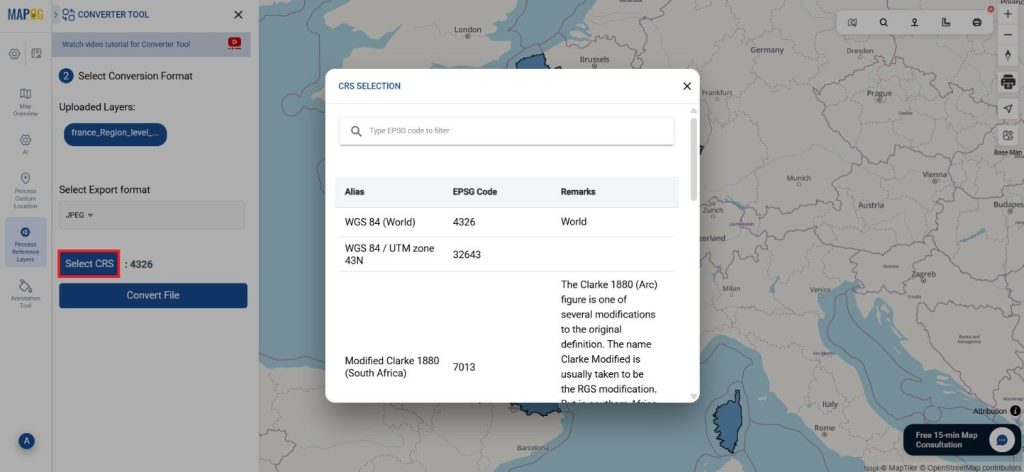Select Process Custom Location in sidebar
1024x472 pixels.
(x=25, y=187)
